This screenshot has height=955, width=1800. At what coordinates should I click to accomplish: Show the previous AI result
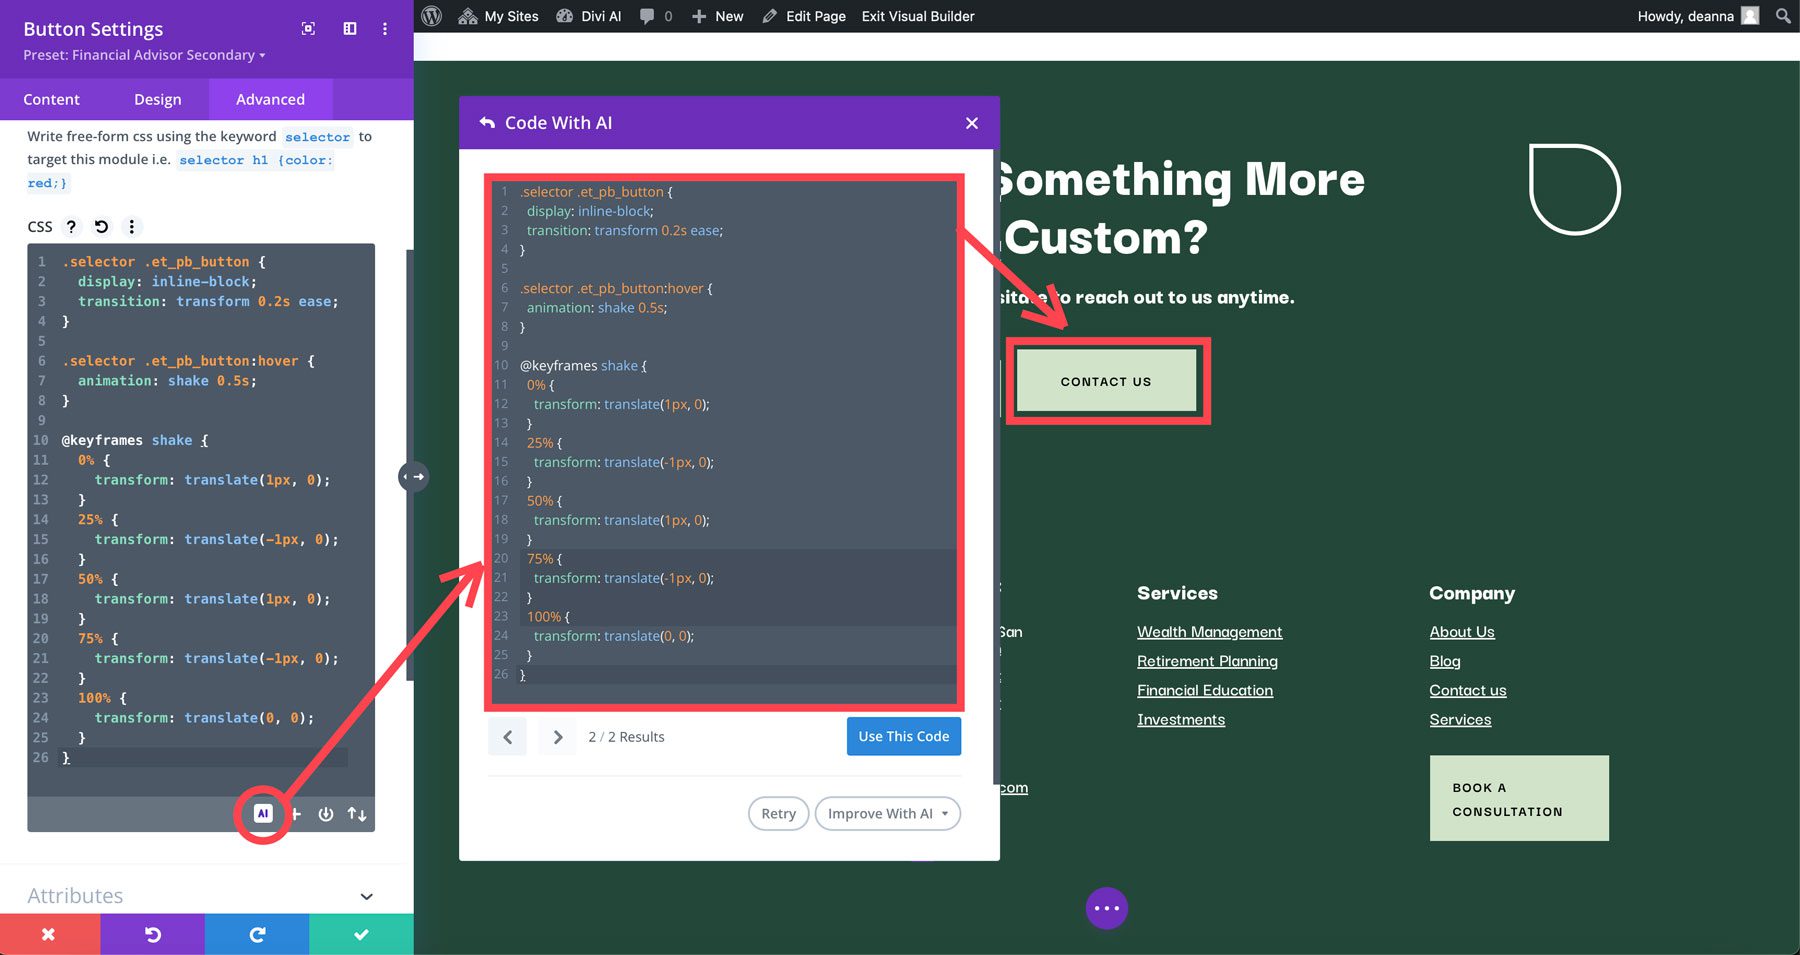tap(507, 737)
